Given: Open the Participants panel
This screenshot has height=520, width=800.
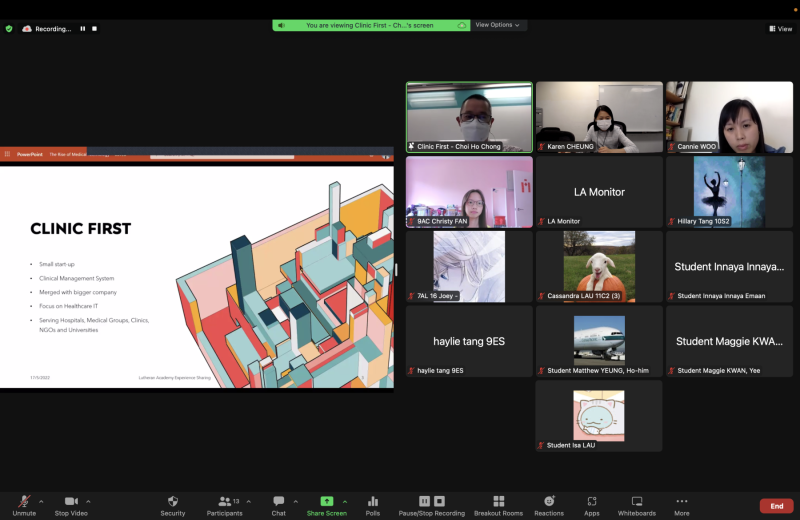Looking at the screenshot, I should [x=224, y=505].
